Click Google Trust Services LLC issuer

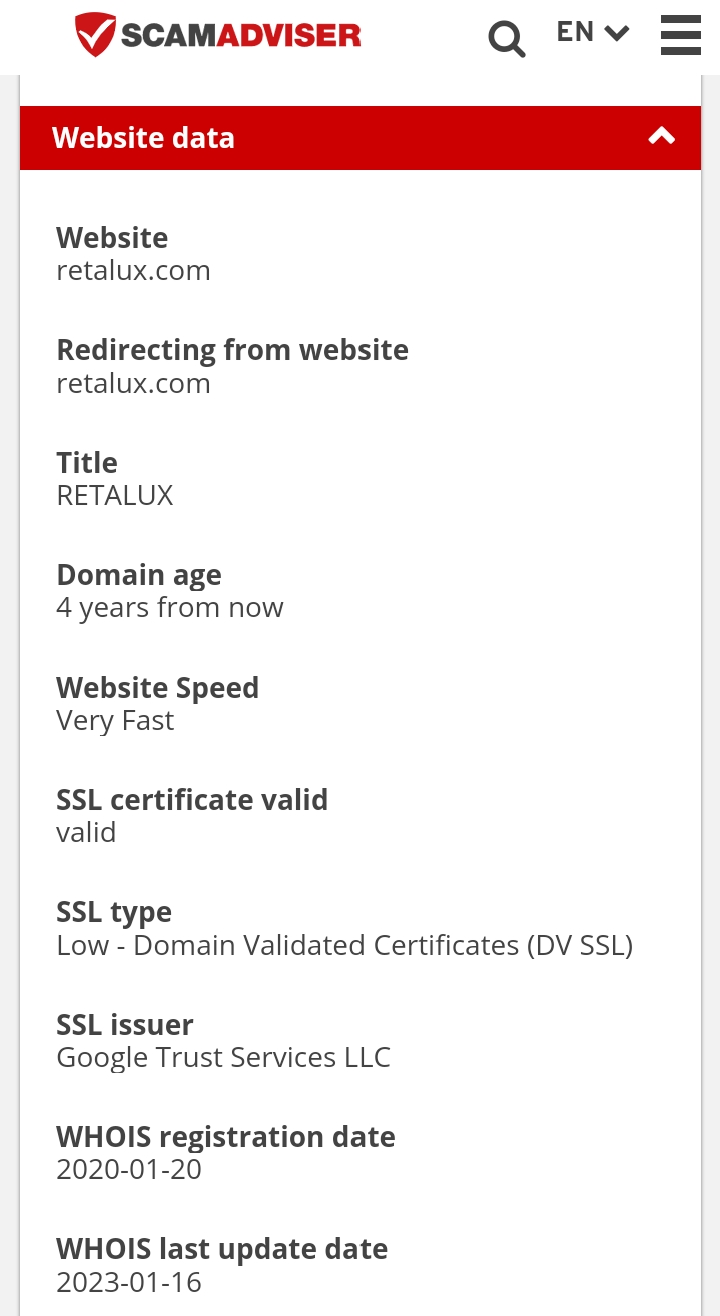coord(223,1058)
